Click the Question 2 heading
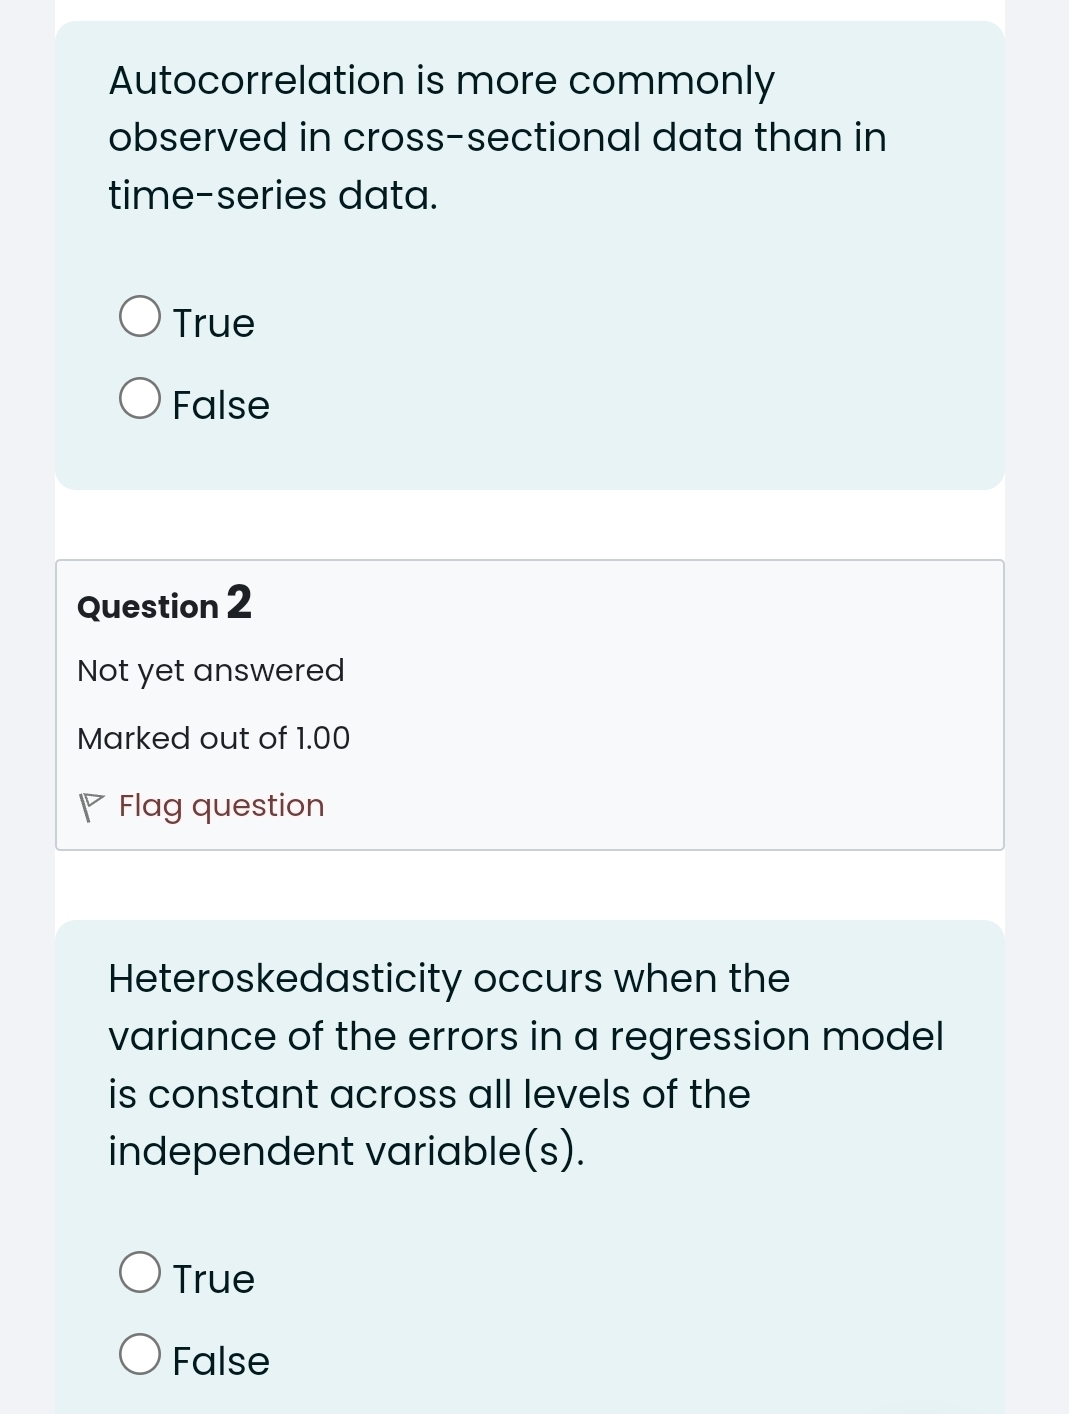1069x1414 pixels. tap(163, 605)
